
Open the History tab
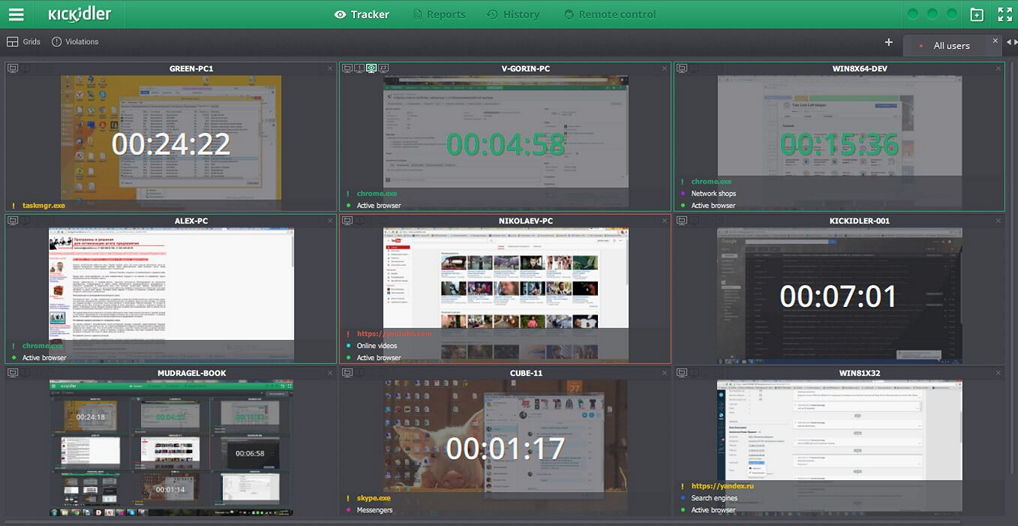(513, 14)
